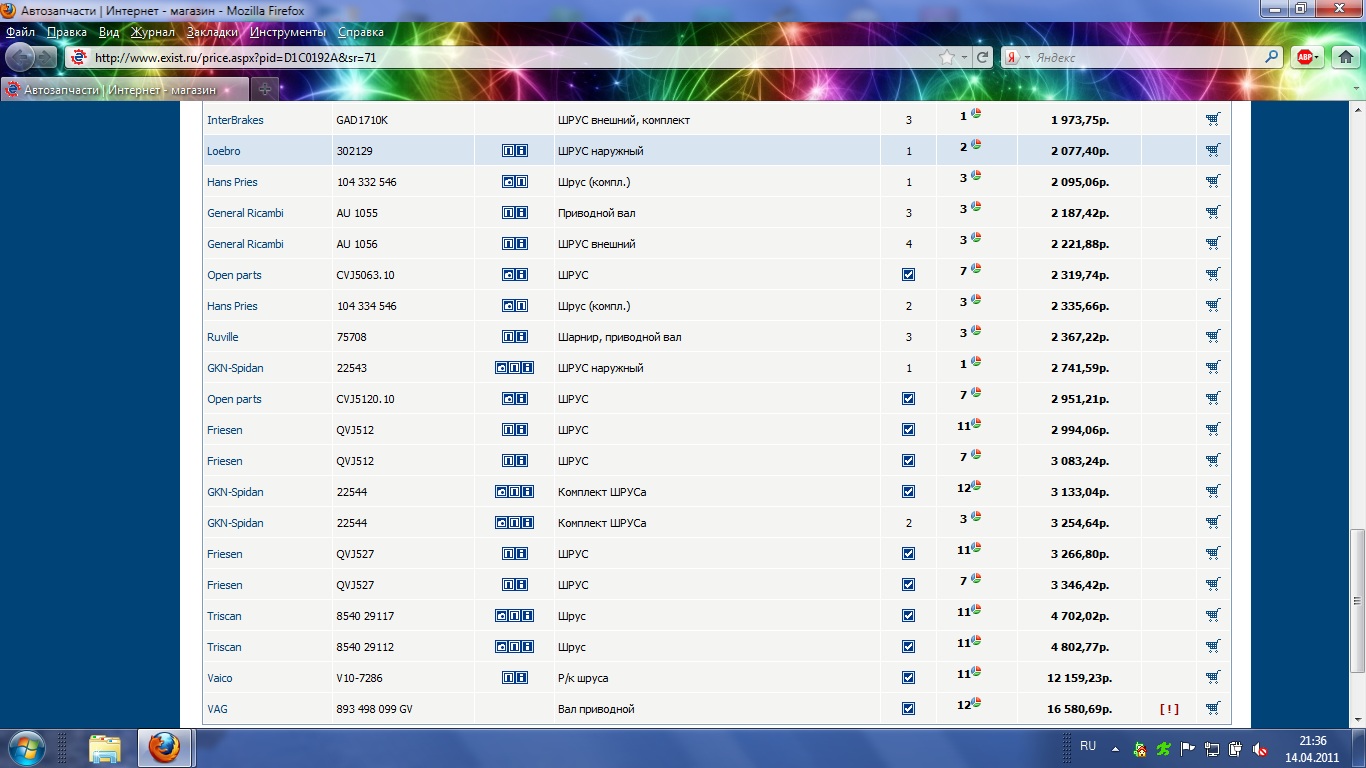
Task: Open the Adblock Plus dropdown menu
Action: coord(1317,58)
